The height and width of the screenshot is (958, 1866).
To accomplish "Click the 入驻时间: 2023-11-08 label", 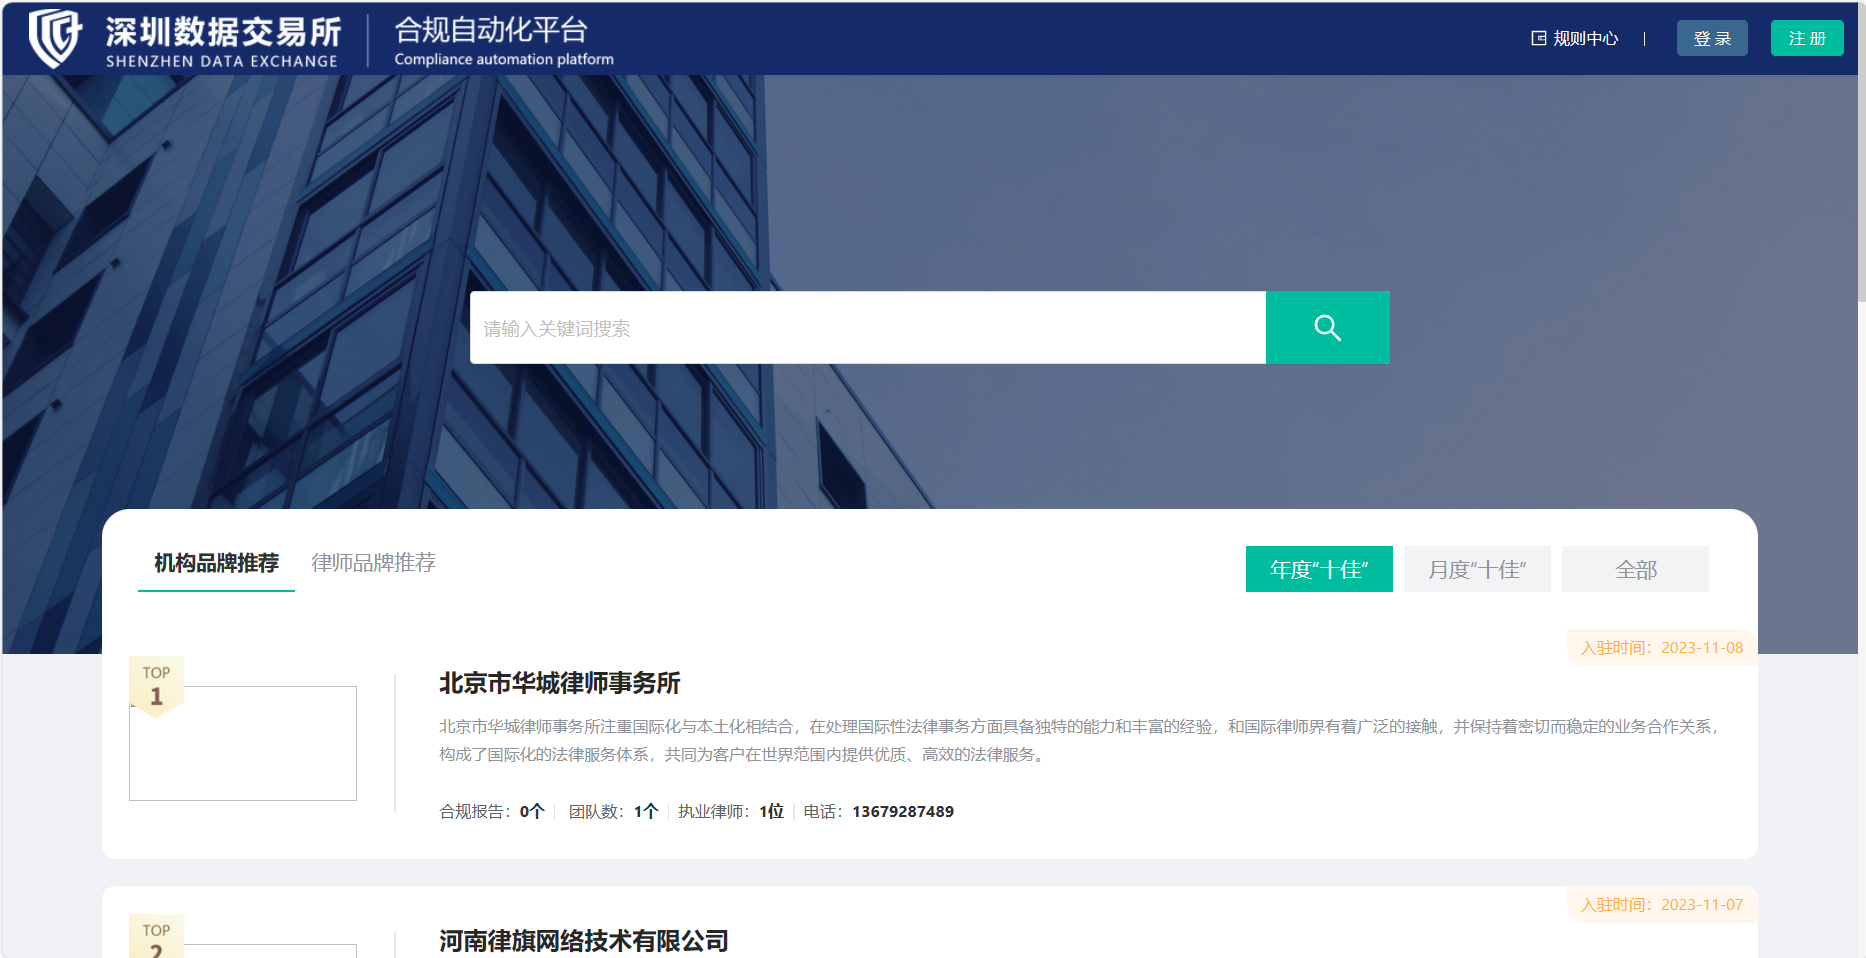I will [1662, 648].
